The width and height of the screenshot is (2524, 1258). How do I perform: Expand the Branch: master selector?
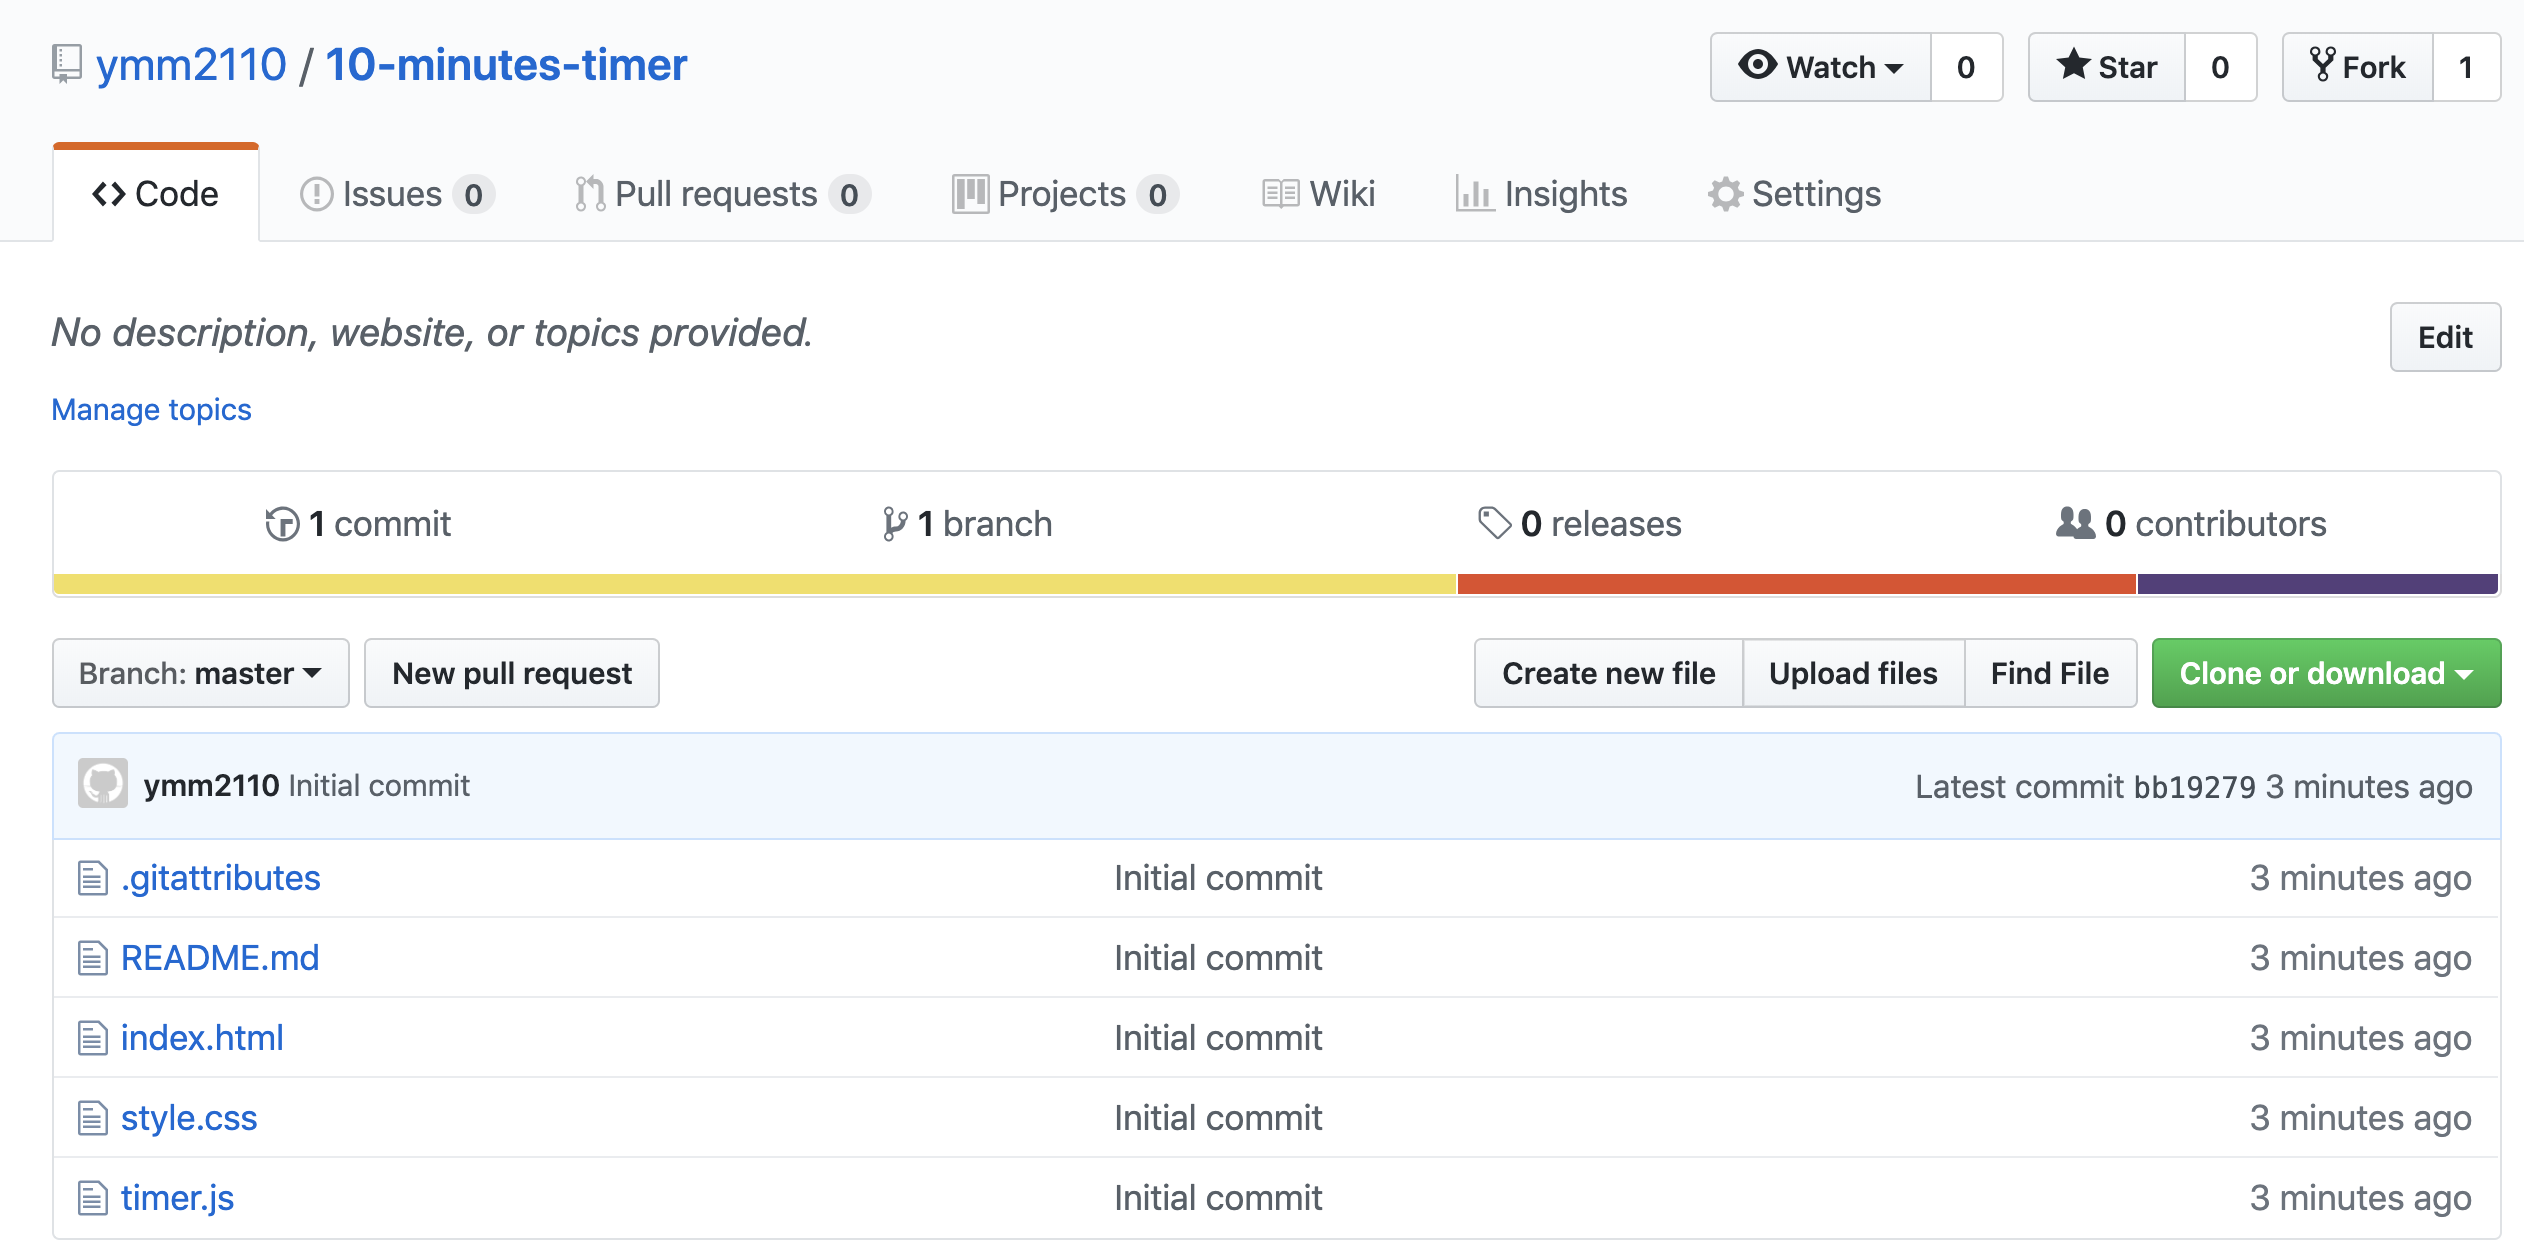pos(200,673)
